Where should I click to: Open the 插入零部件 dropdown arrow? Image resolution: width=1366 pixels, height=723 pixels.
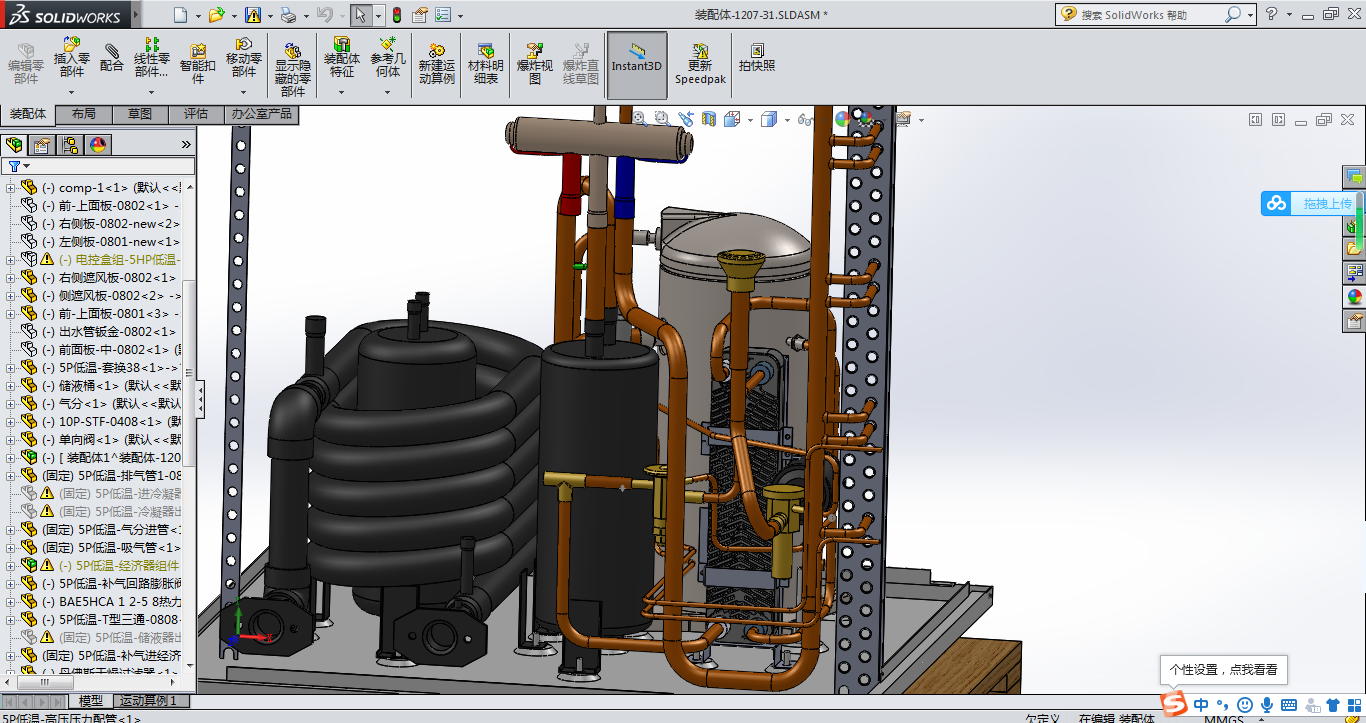click(x=72, y=92)
